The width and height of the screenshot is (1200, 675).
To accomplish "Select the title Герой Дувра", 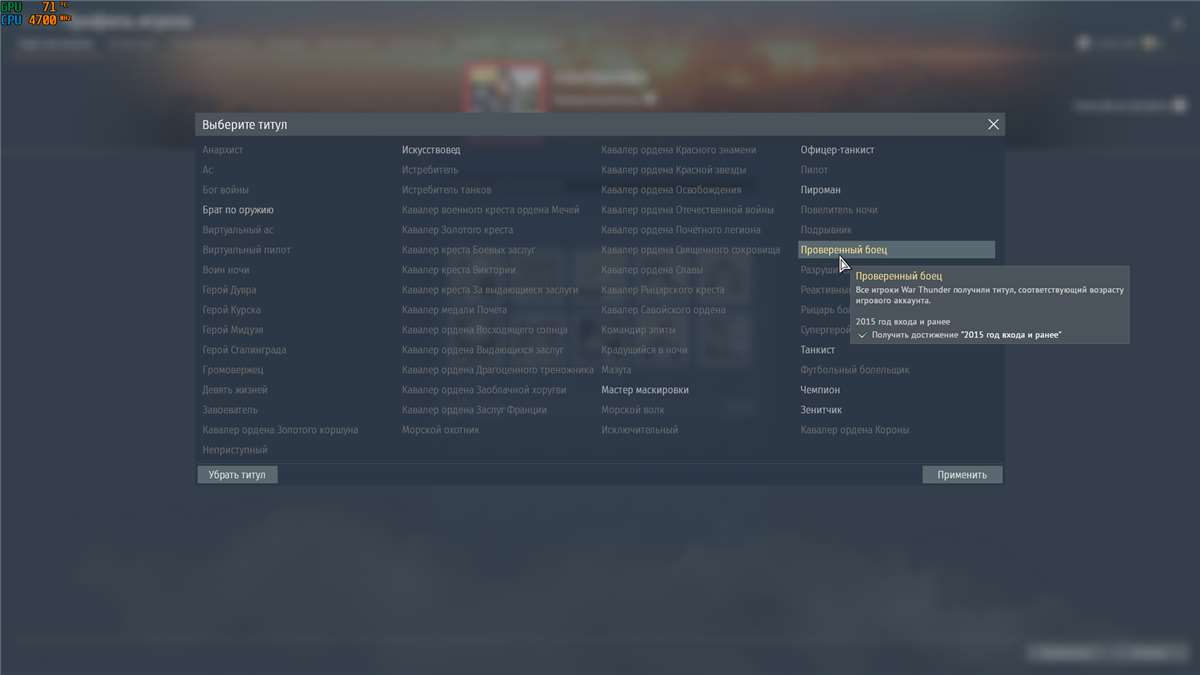I will point(229,290).
